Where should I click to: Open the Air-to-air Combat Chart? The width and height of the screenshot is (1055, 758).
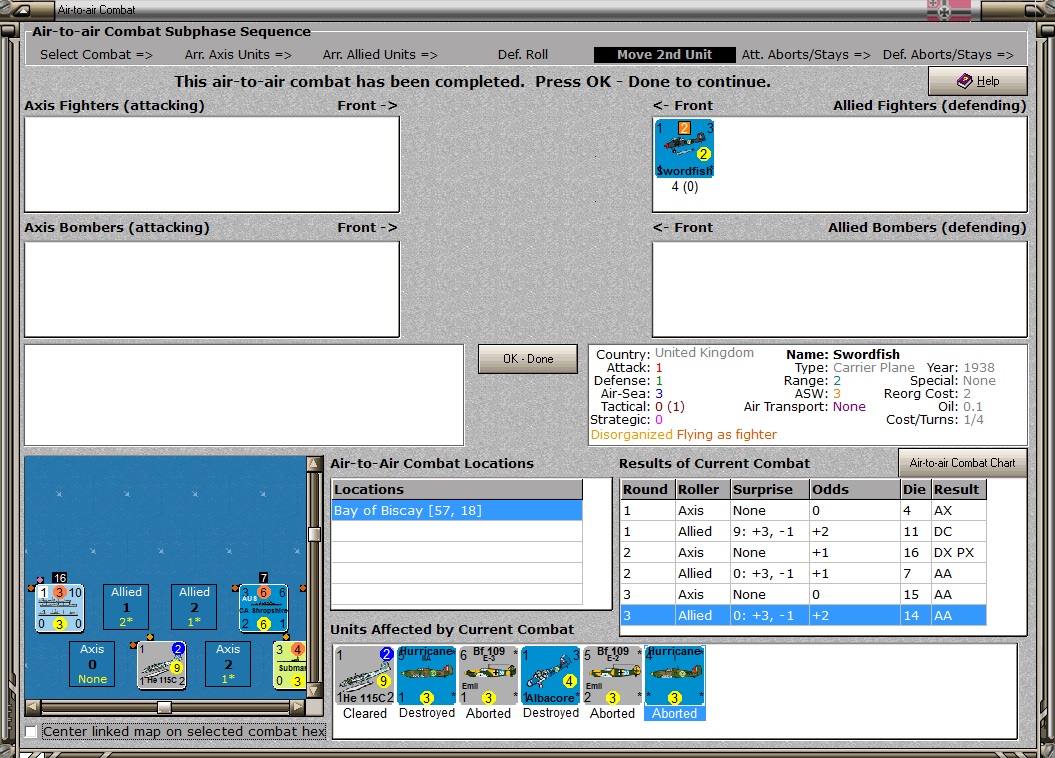(962, 463)
